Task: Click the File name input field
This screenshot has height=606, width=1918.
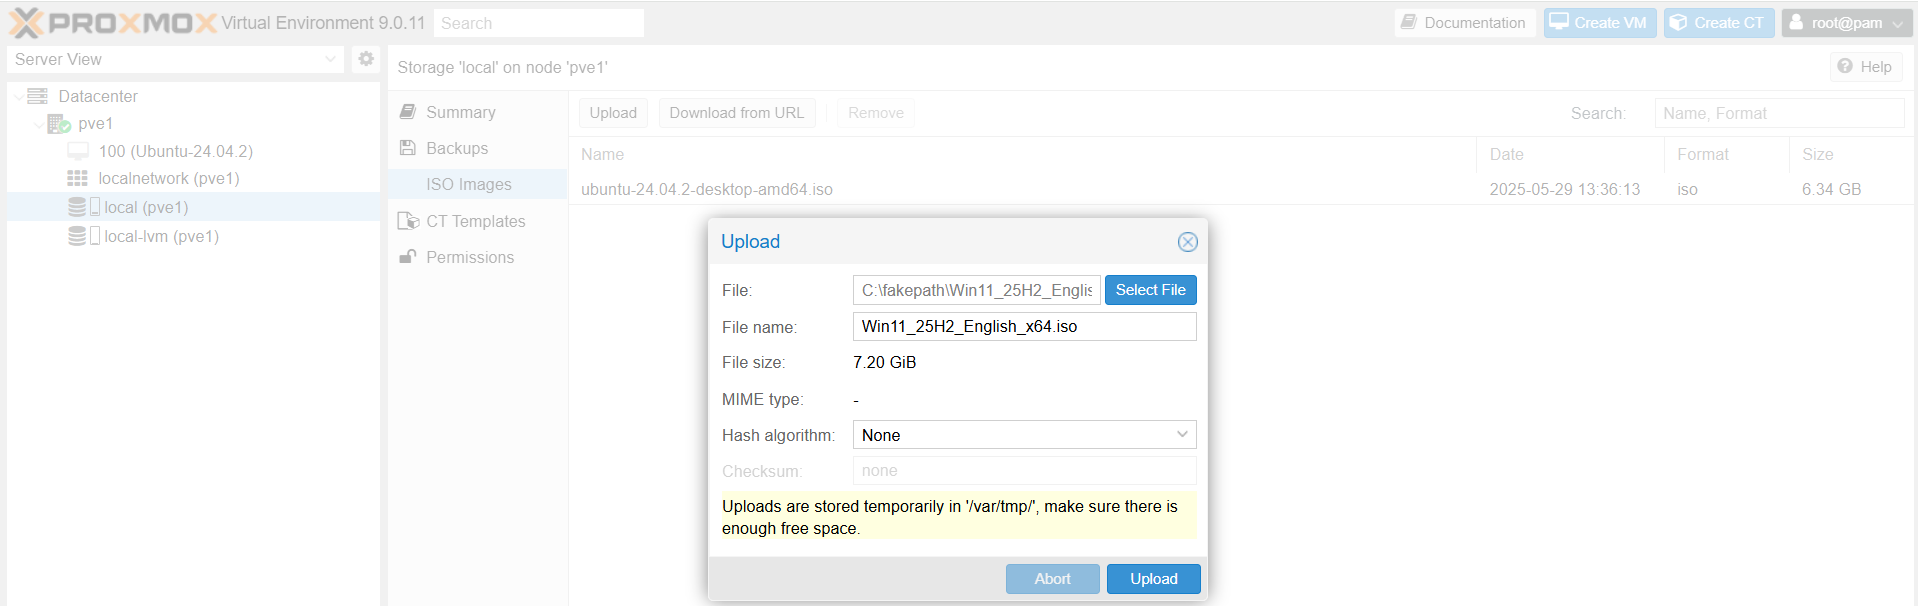Action: pyautogui.click(x=1024, y=326)
